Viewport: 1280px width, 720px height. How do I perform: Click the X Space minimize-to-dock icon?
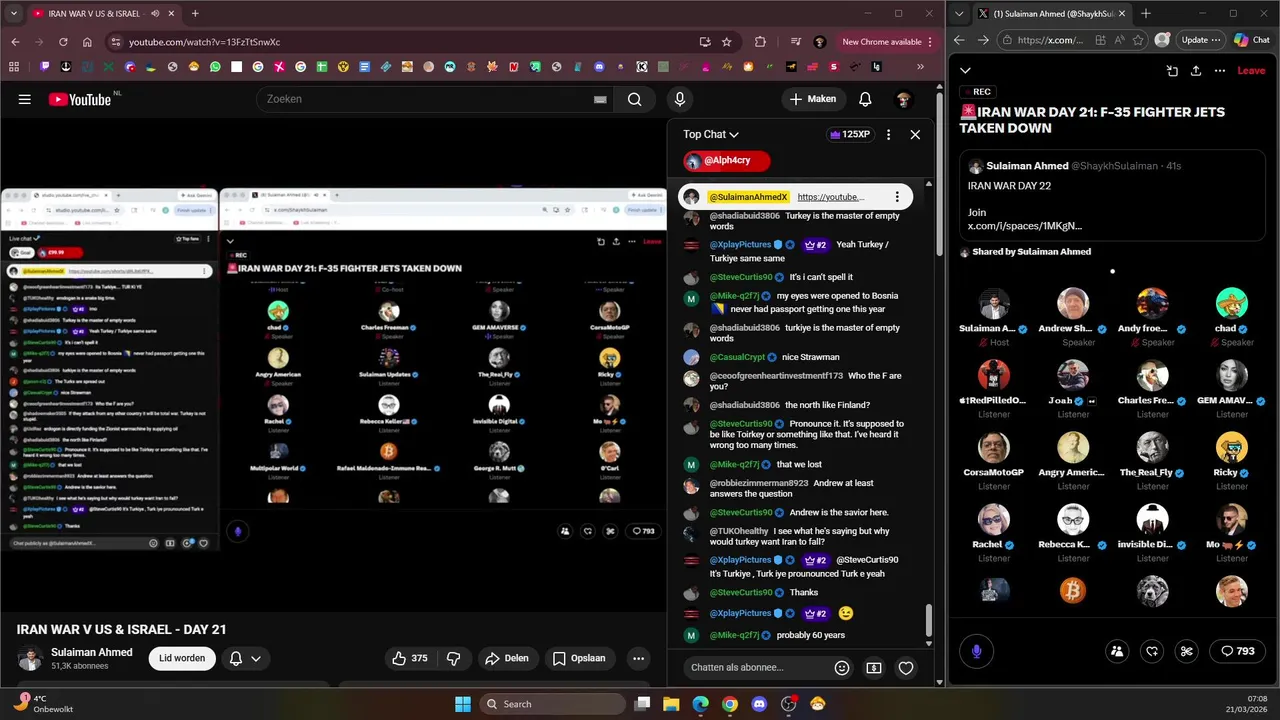(1172, 71)
